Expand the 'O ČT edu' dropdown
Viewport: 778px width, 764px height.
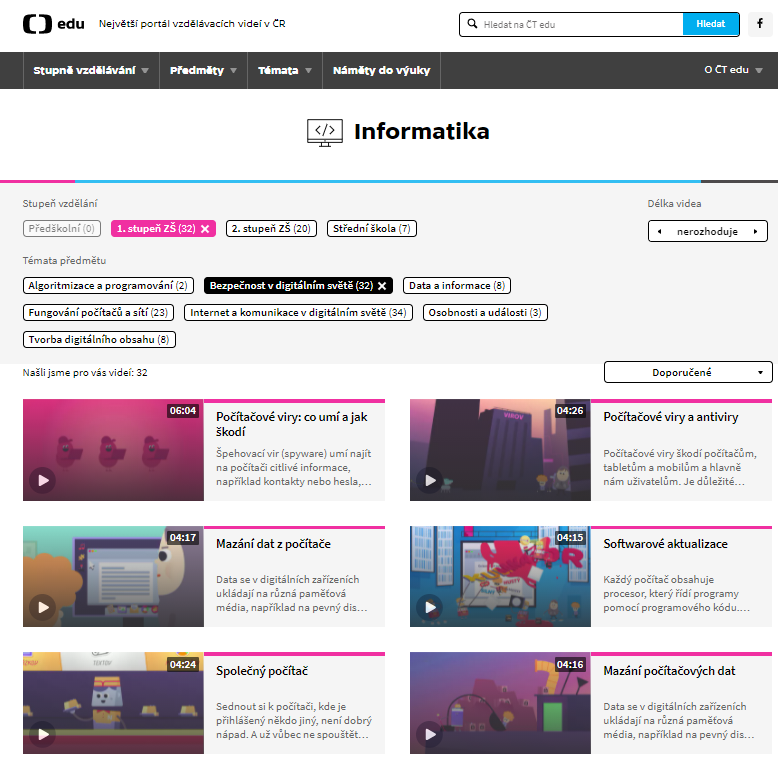(733, 71)
